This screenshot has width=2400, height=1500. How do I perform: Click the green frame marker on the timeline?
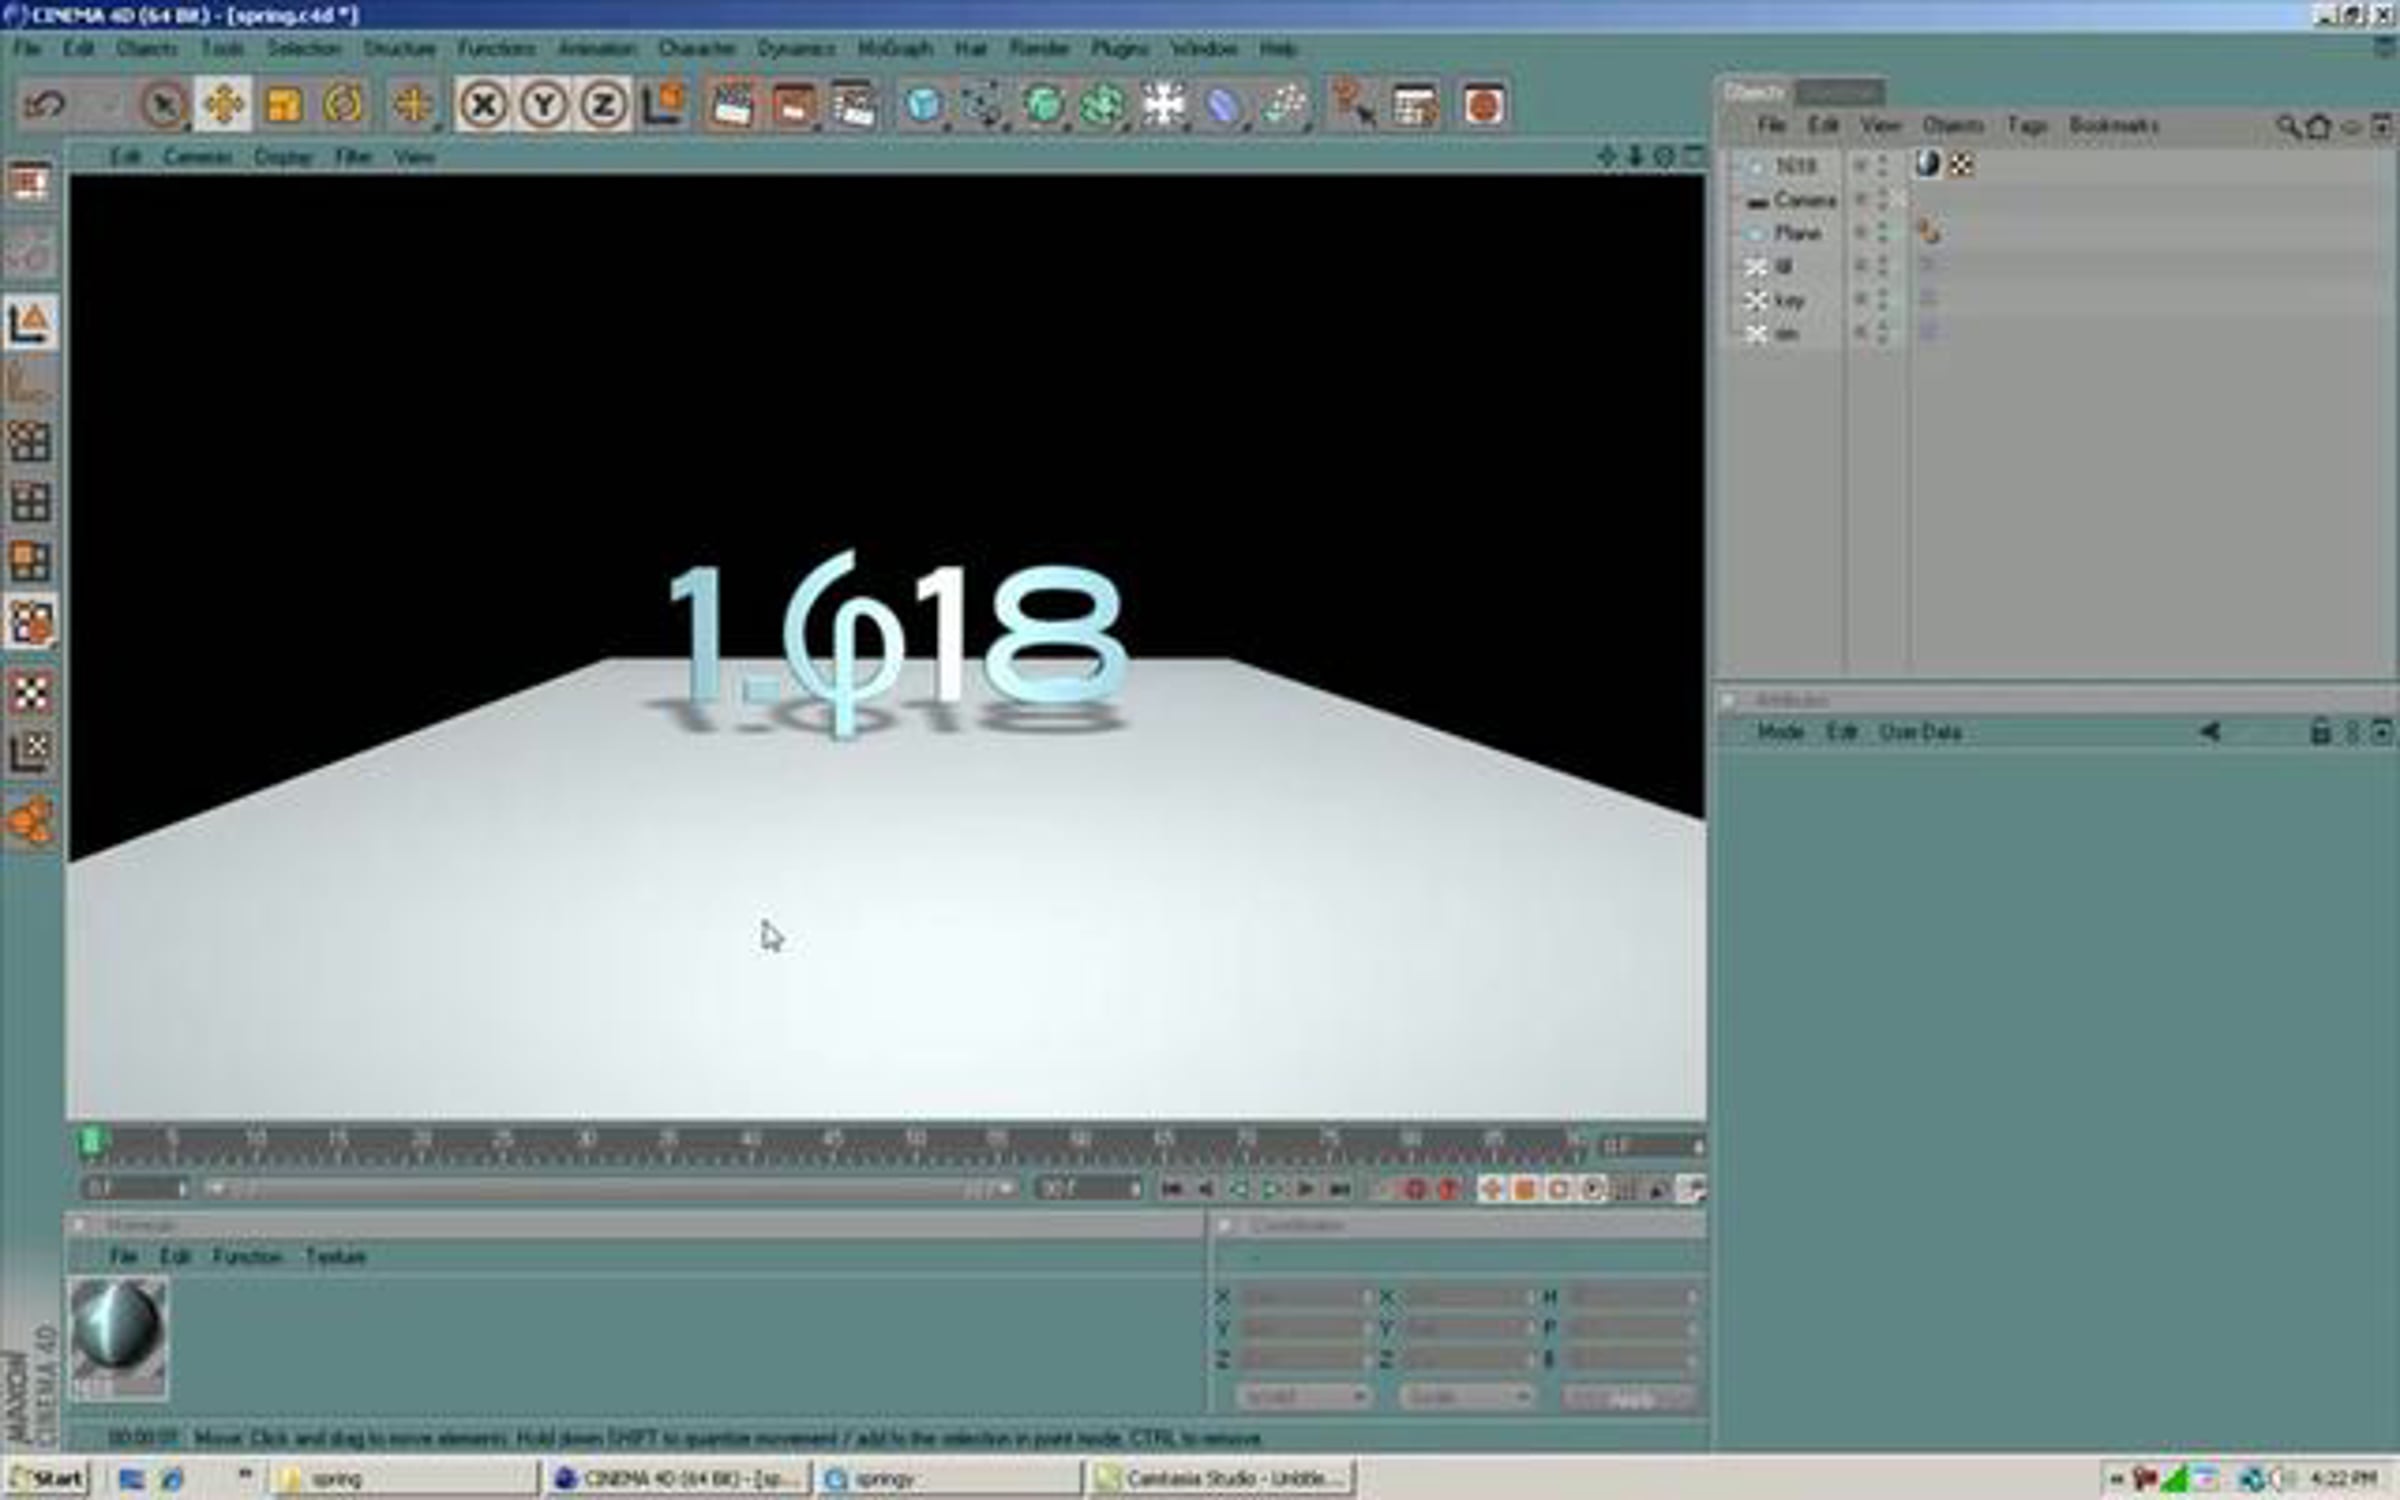coord(92,1140)
